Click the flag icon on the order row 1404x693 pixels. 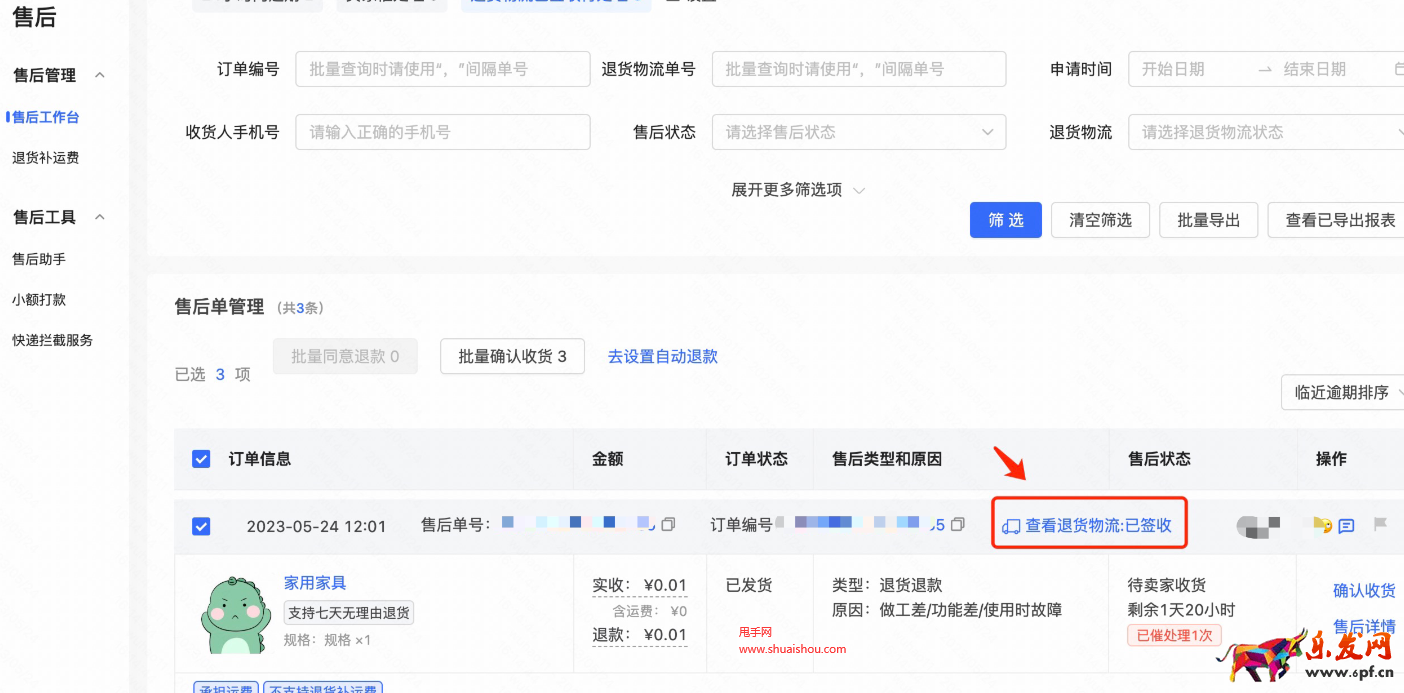1381,523
